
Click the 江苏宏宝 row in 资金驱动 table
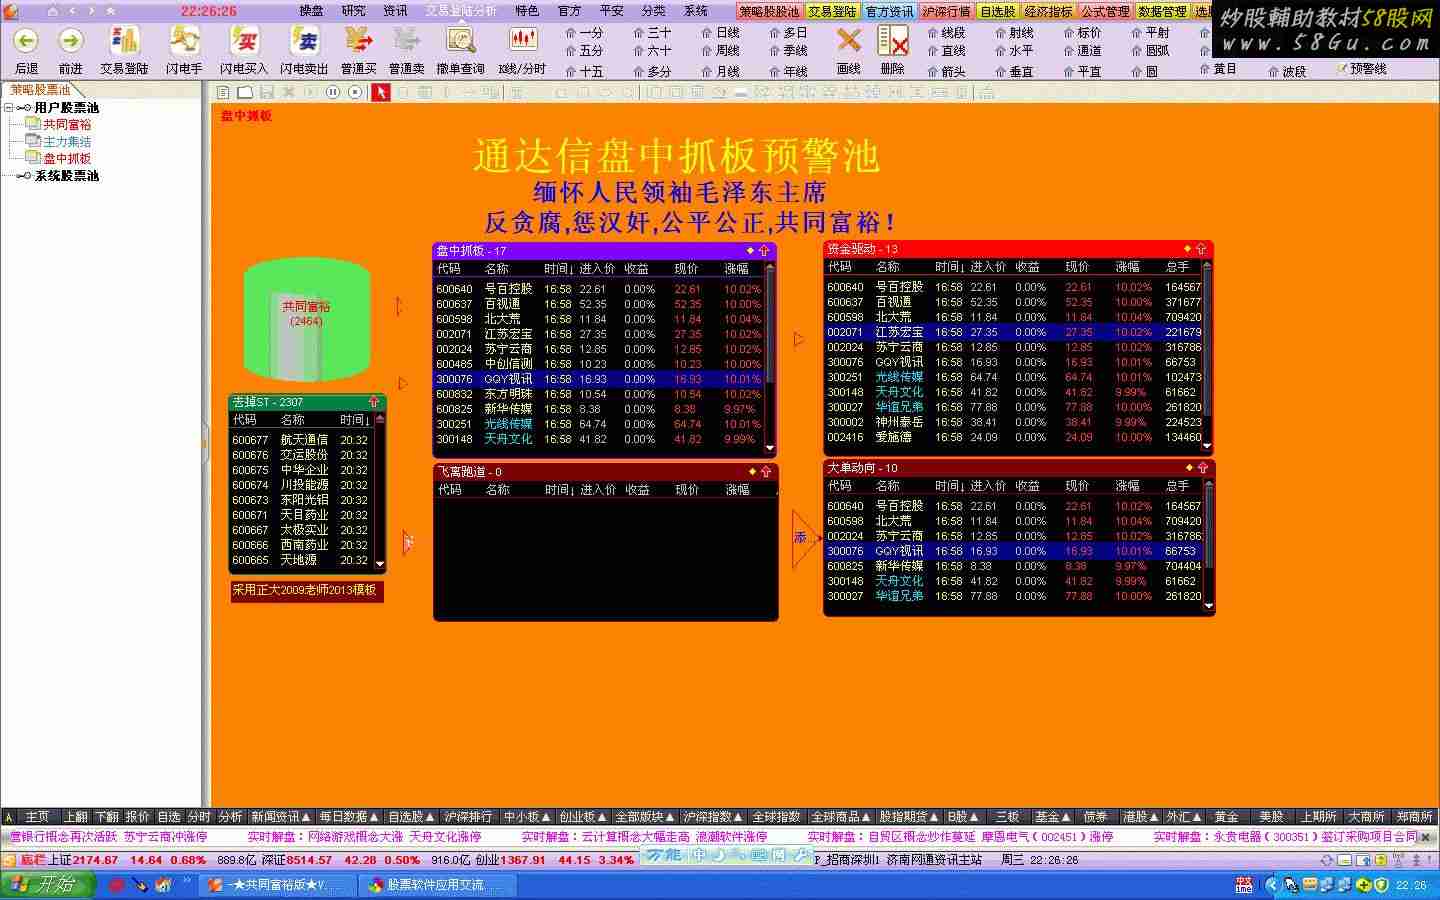[1014, 332]
